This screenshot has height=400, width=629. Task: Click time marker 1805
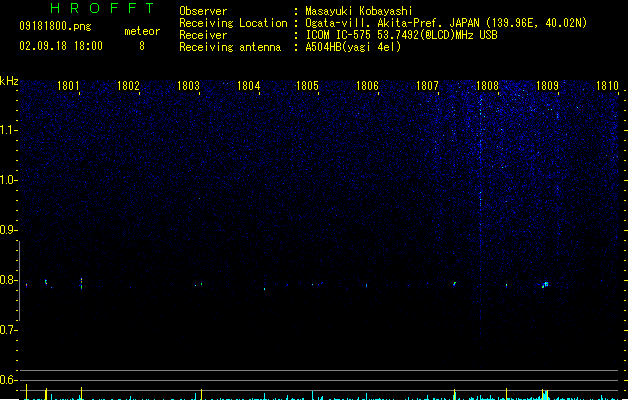pos(307,86)
